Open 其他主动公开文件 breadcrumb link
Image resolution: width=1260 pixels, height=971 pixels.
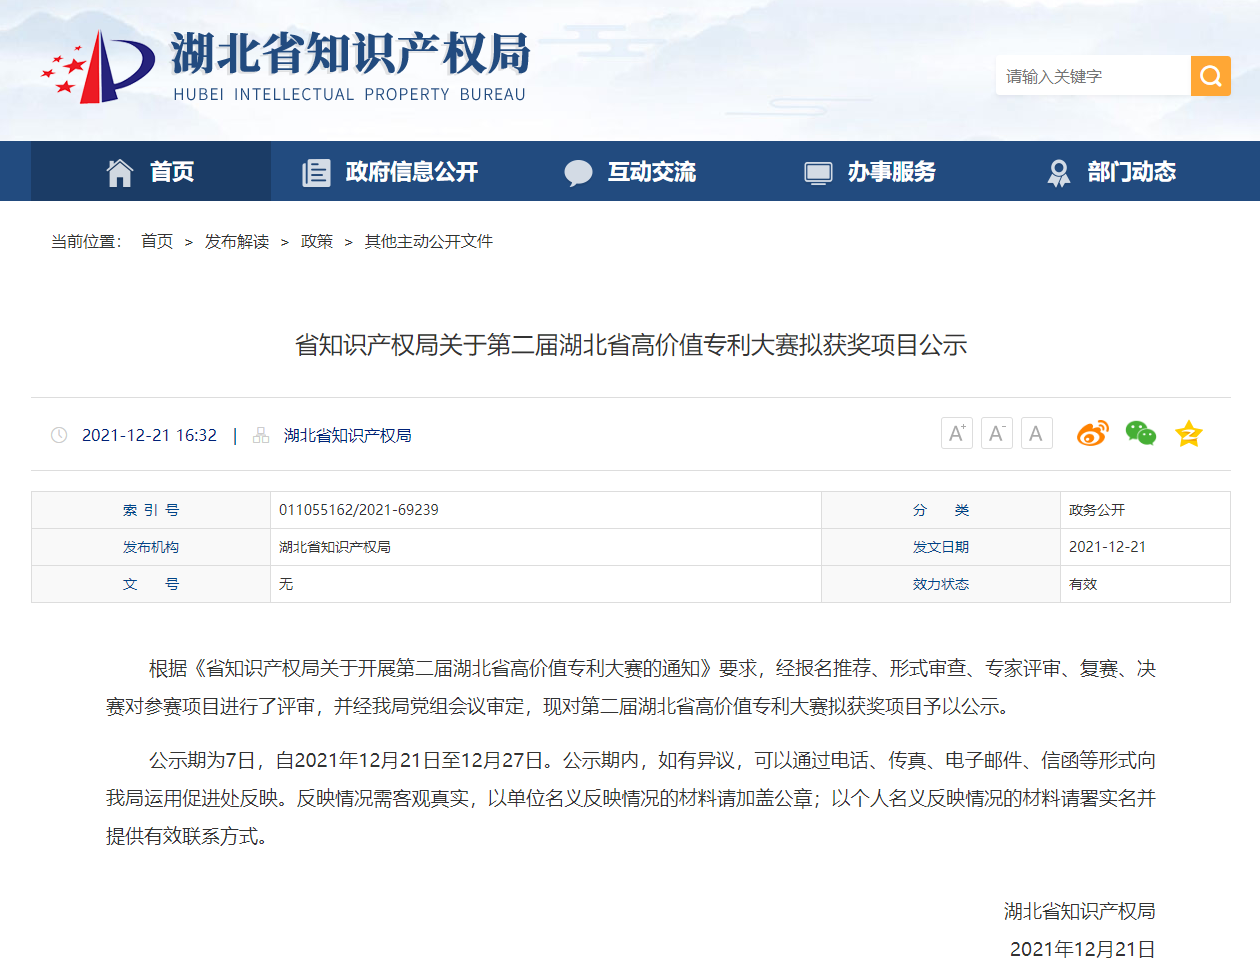[x=429, y=241]
